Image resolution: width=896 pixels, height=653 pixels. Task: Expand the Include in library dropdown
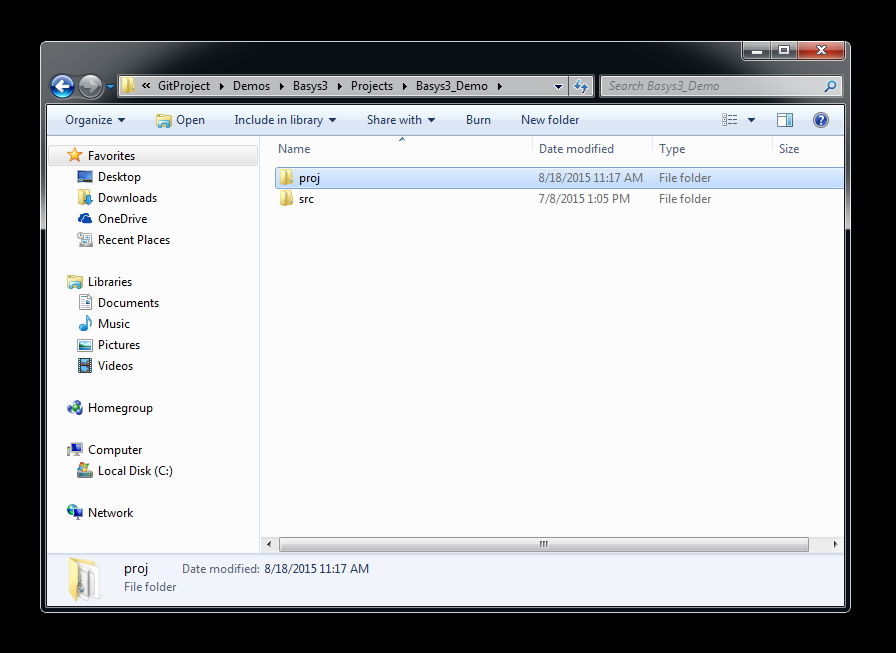pyautogui.click(x=285, y=120)
